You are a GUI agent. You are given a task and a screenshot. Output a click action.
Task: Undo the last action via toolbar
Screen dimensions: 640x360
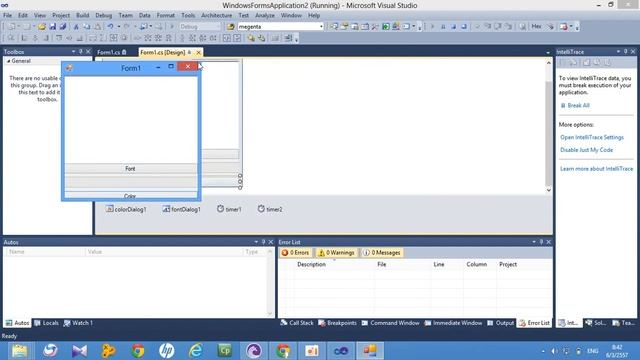pos(111,27)
